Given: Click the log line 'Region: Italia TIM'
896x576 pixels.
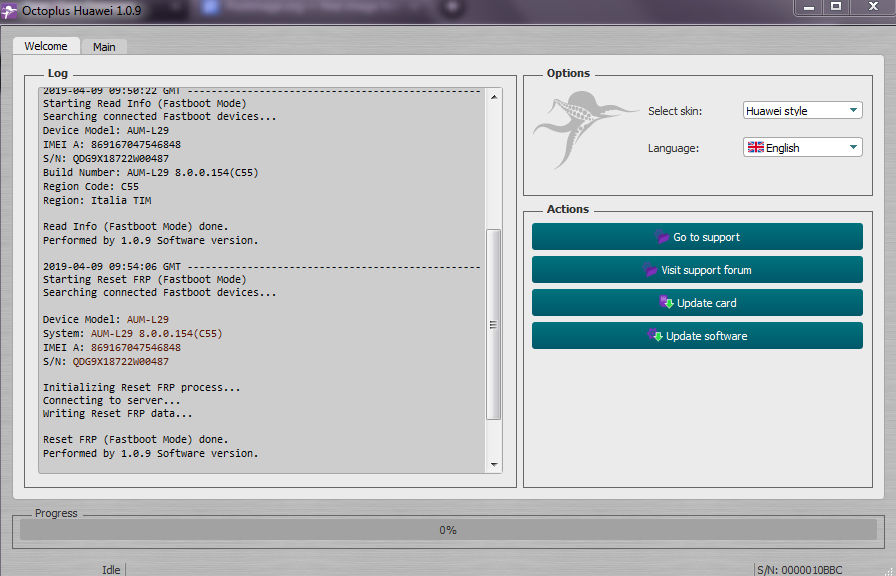Looking at the screenshot, I should click(x=97, y=201).
